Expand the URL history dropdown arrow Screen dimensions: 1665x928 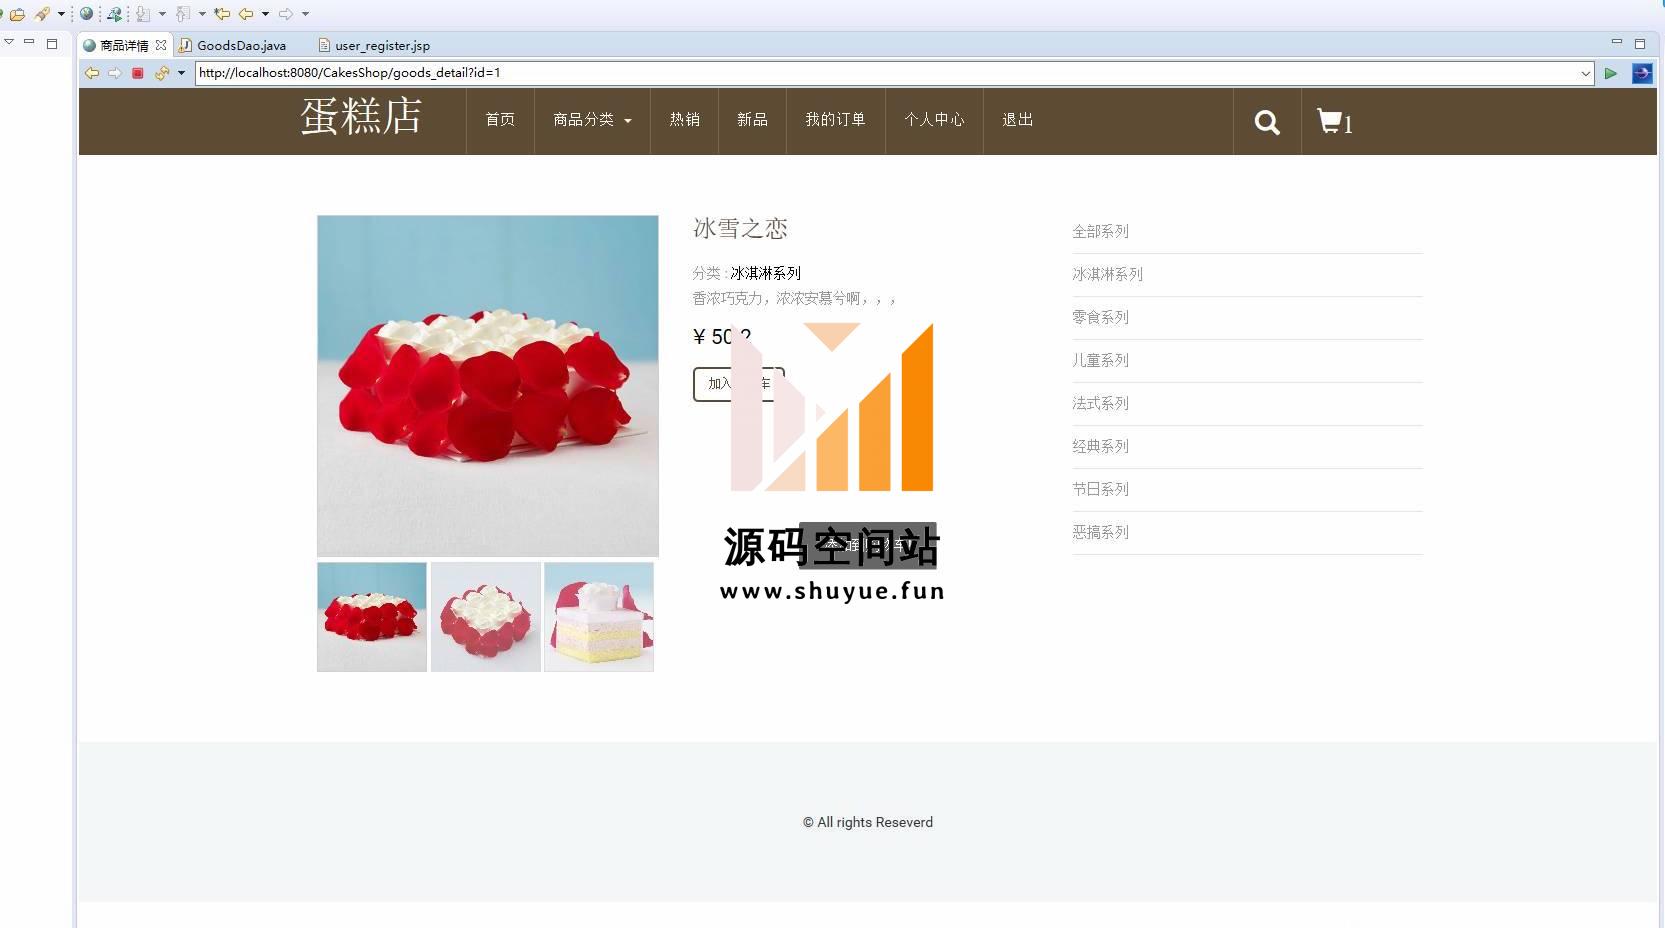coord(1586,73)
